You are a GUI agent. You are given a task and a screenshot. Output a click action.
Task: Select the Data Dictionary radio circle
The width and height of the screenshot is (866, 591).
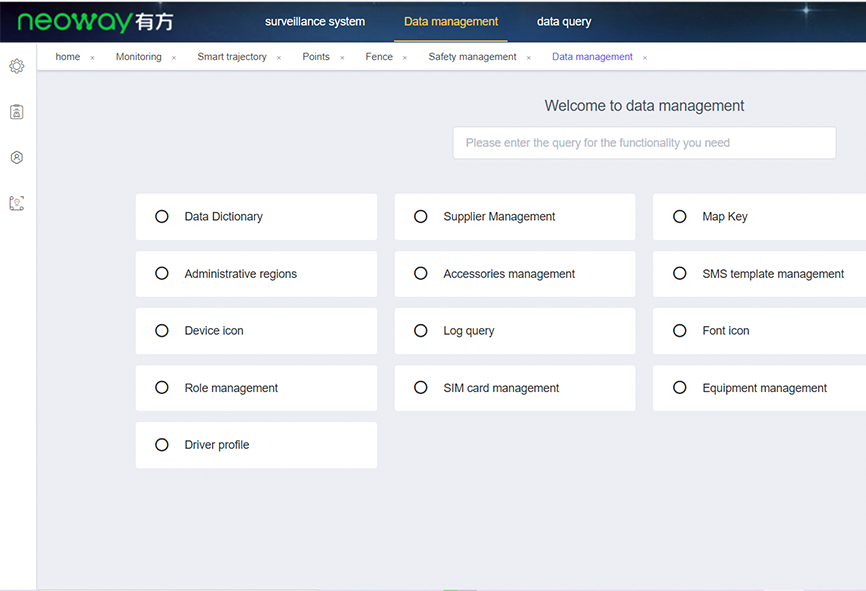162,217
